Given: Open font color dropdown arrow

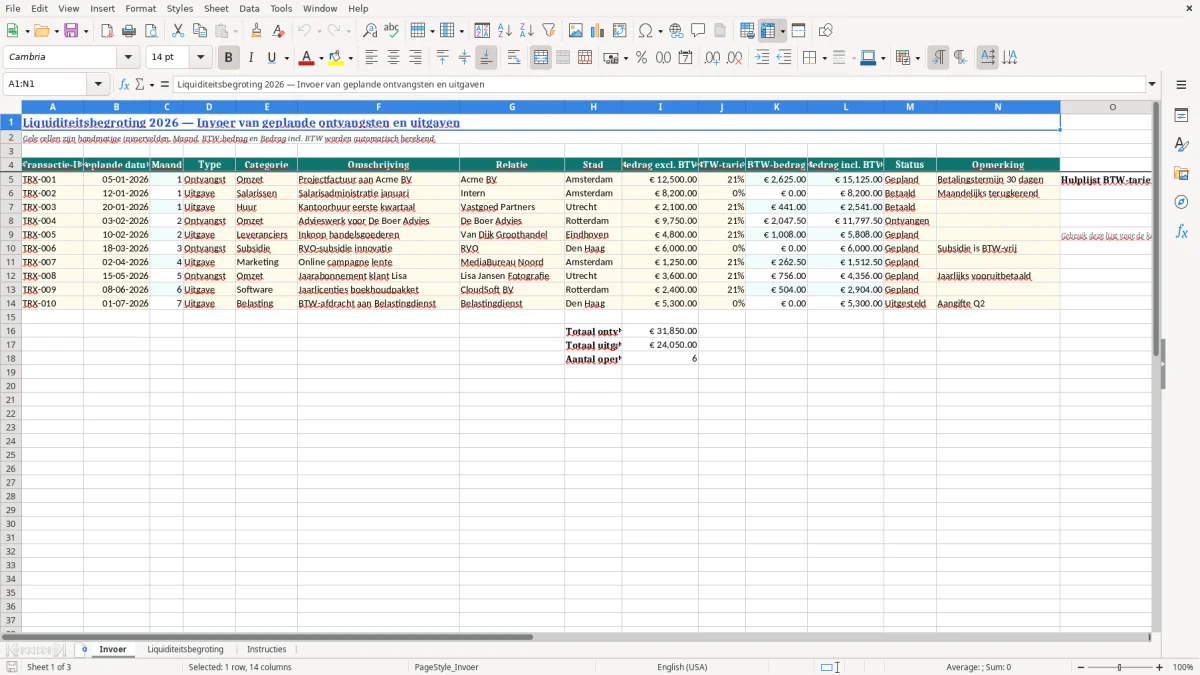Looking at the screenshot, I should (321, 58).
